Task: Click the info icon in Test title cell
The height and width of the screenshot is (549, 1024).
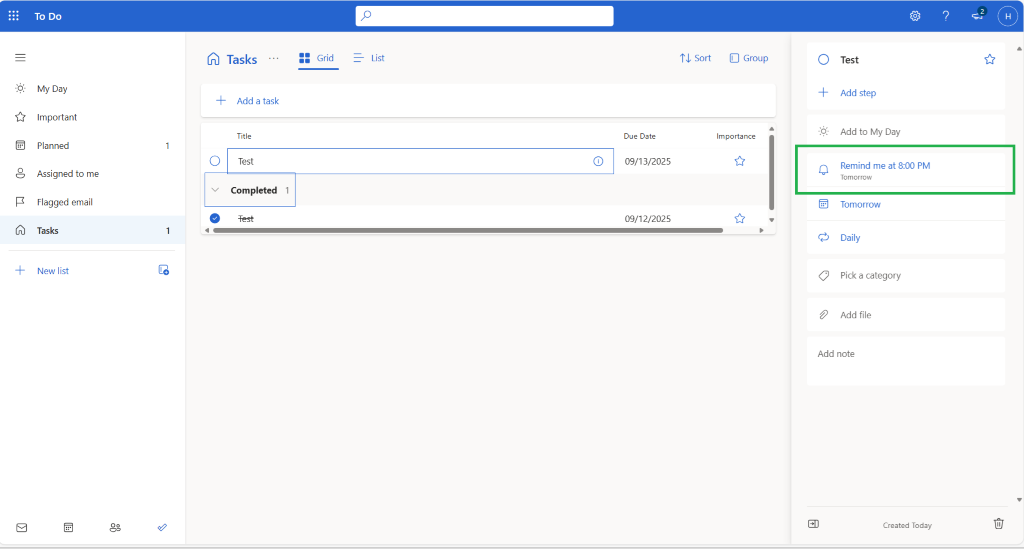Action: click(598, 161)
